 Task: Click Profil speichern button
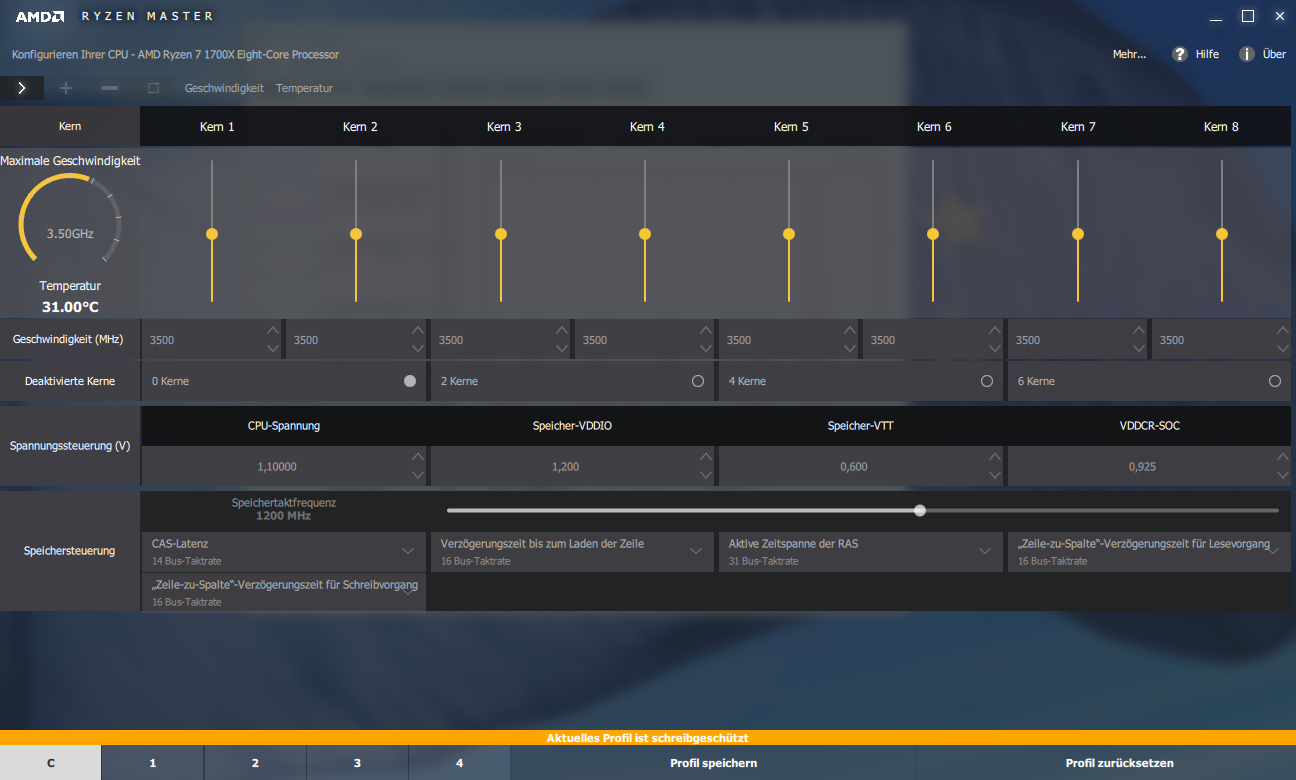click(713, 763)
